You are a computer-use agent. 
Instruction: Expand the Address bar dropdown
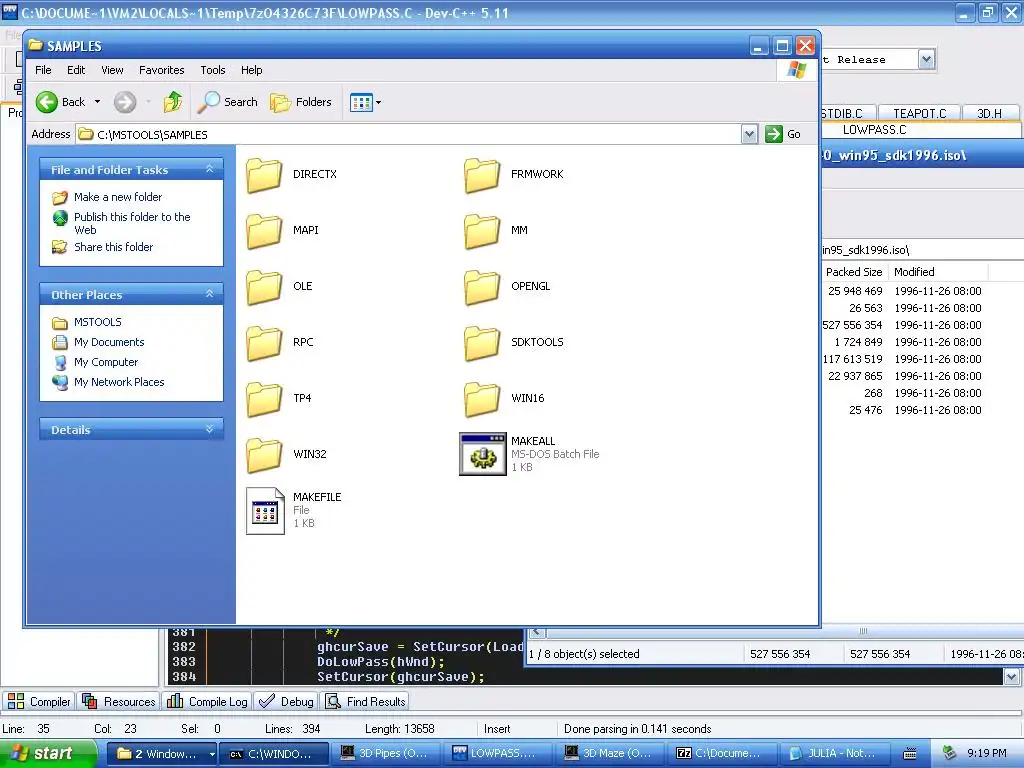749,135
